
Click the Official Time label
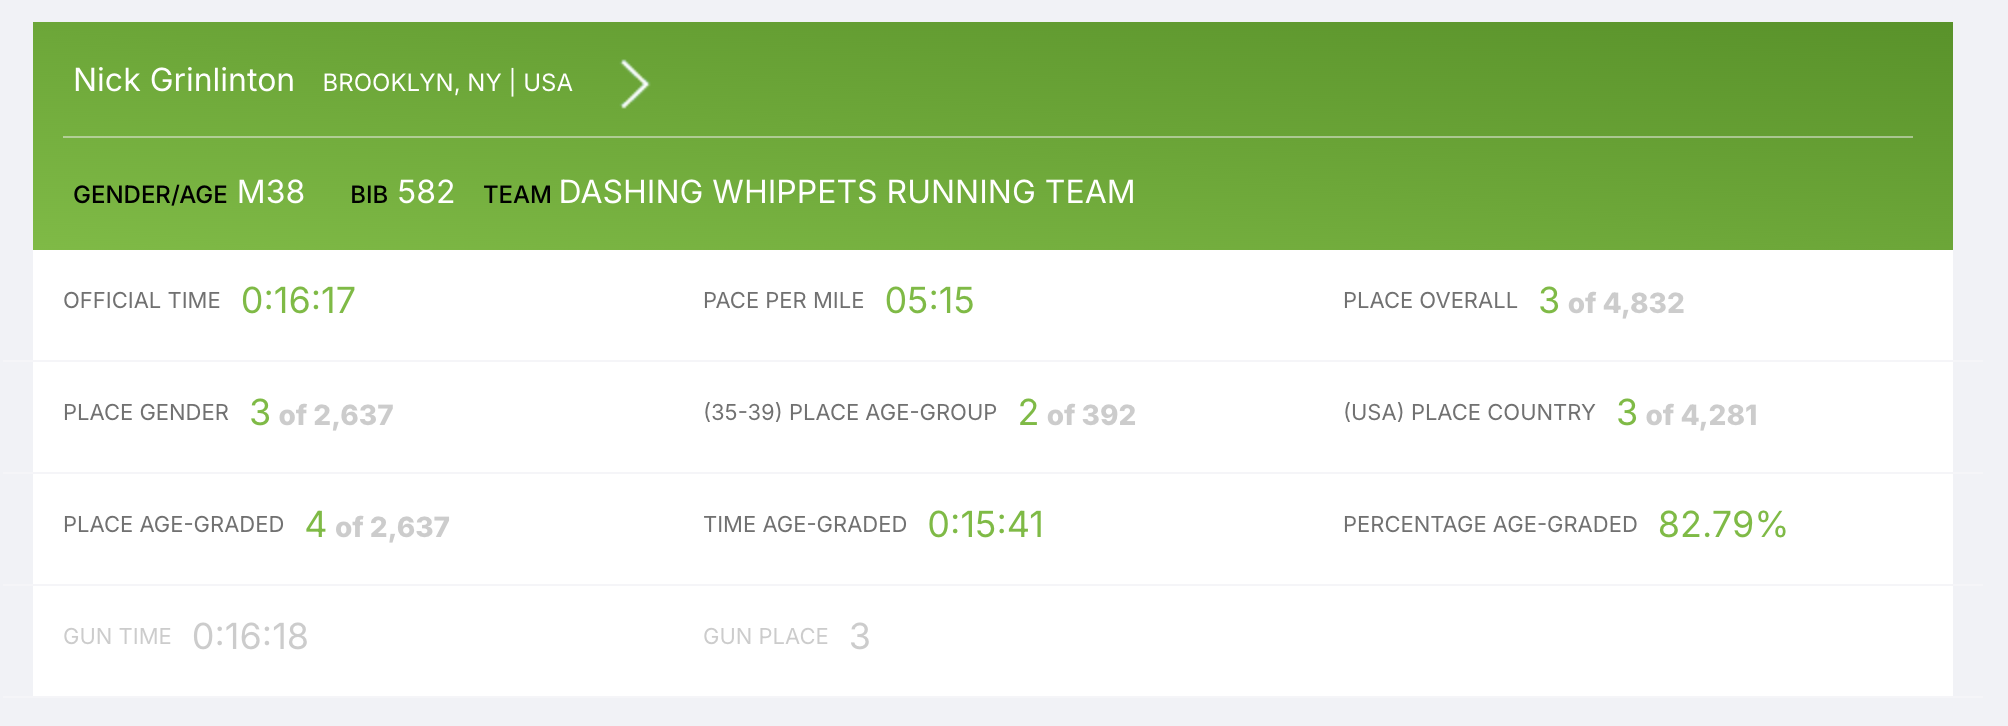click(x=141, y=301)
